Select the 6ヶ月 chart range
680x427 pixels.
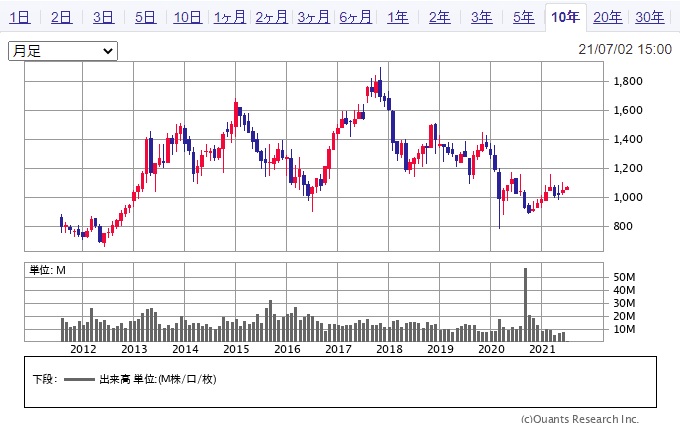(x=356, y=17)
